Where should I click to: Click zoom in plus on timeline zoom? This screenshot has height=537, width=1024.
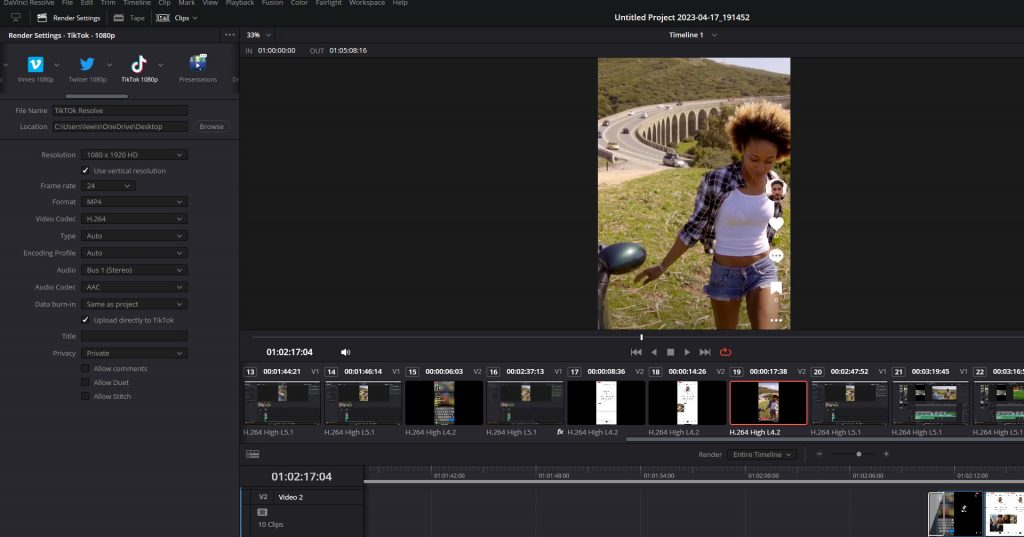[886, 454]
